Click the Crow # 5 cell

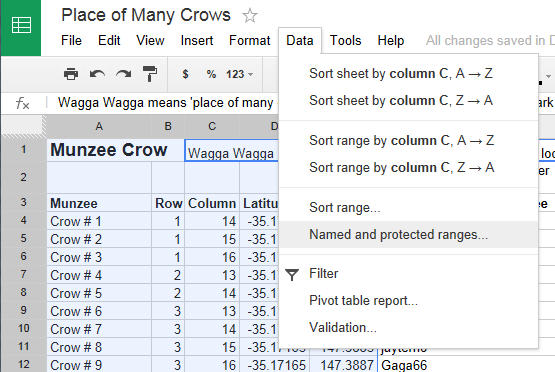(x=99, y=293)
